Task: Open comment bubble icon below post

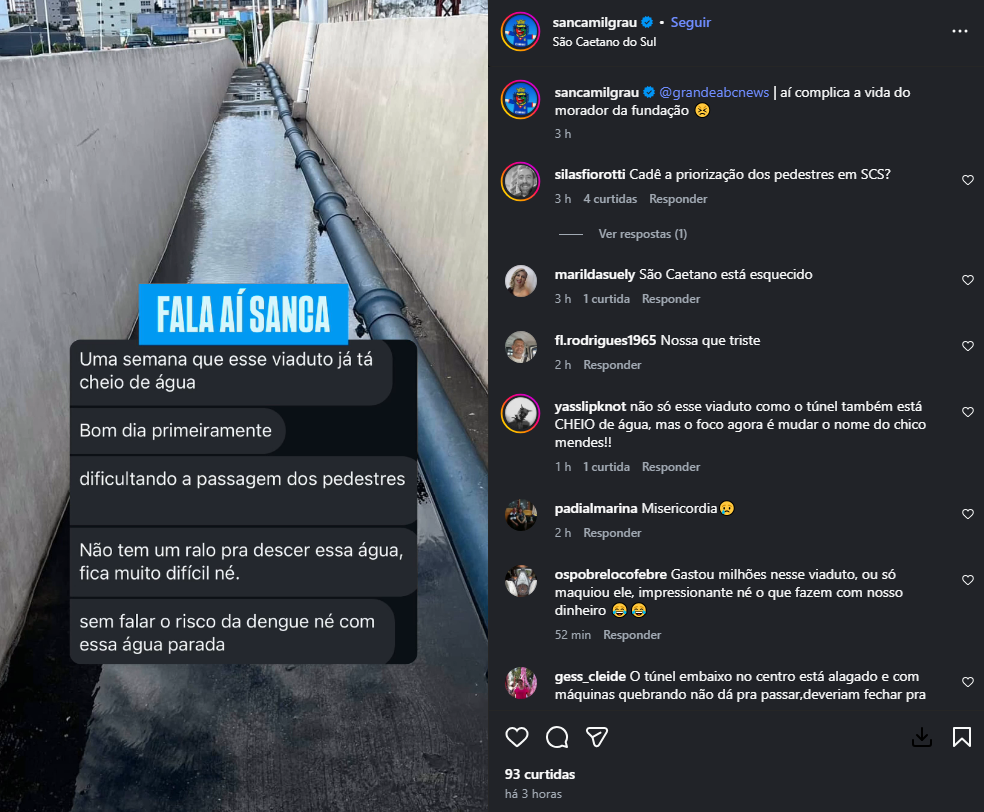Action: [557, 737]
